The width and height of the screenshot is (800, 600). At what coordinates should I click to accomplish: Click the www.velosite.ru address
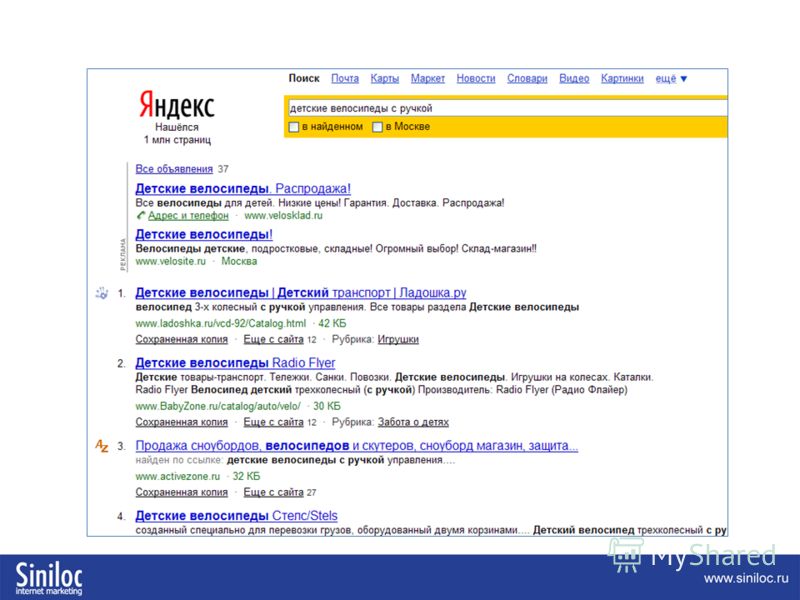pyautogui.click(x=170, y=261)
